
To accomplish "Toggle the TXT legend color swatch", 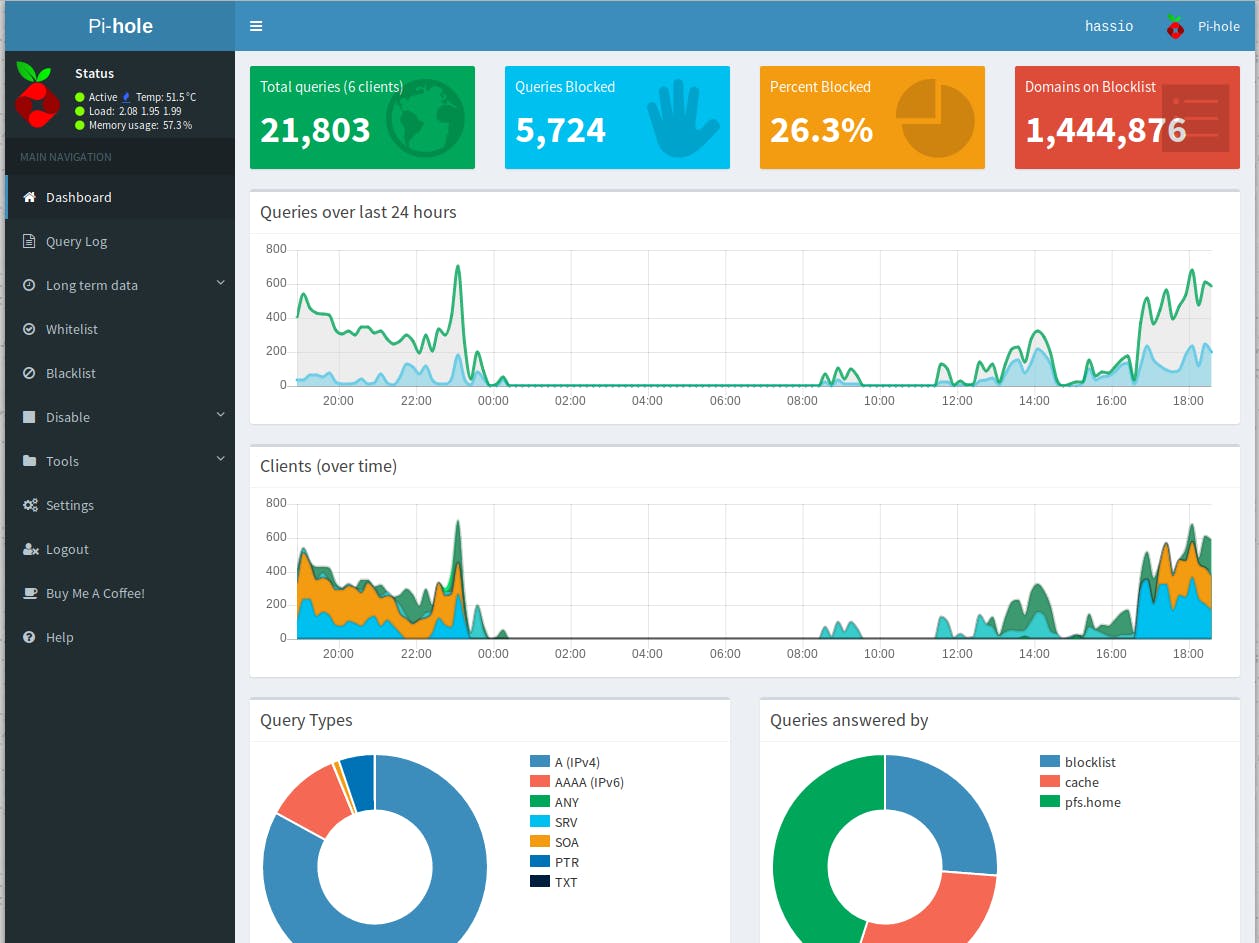I will (540, 882).
